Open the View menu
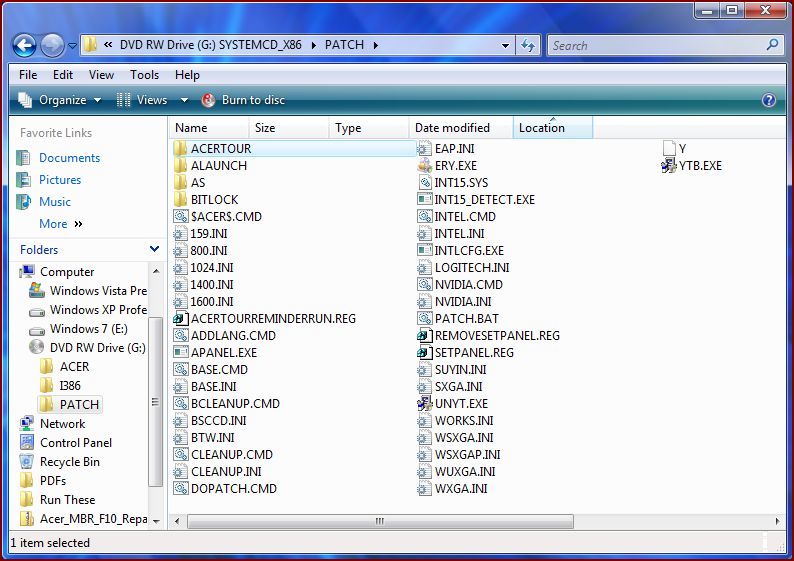794x561 pixels. (x=101, y=75)
